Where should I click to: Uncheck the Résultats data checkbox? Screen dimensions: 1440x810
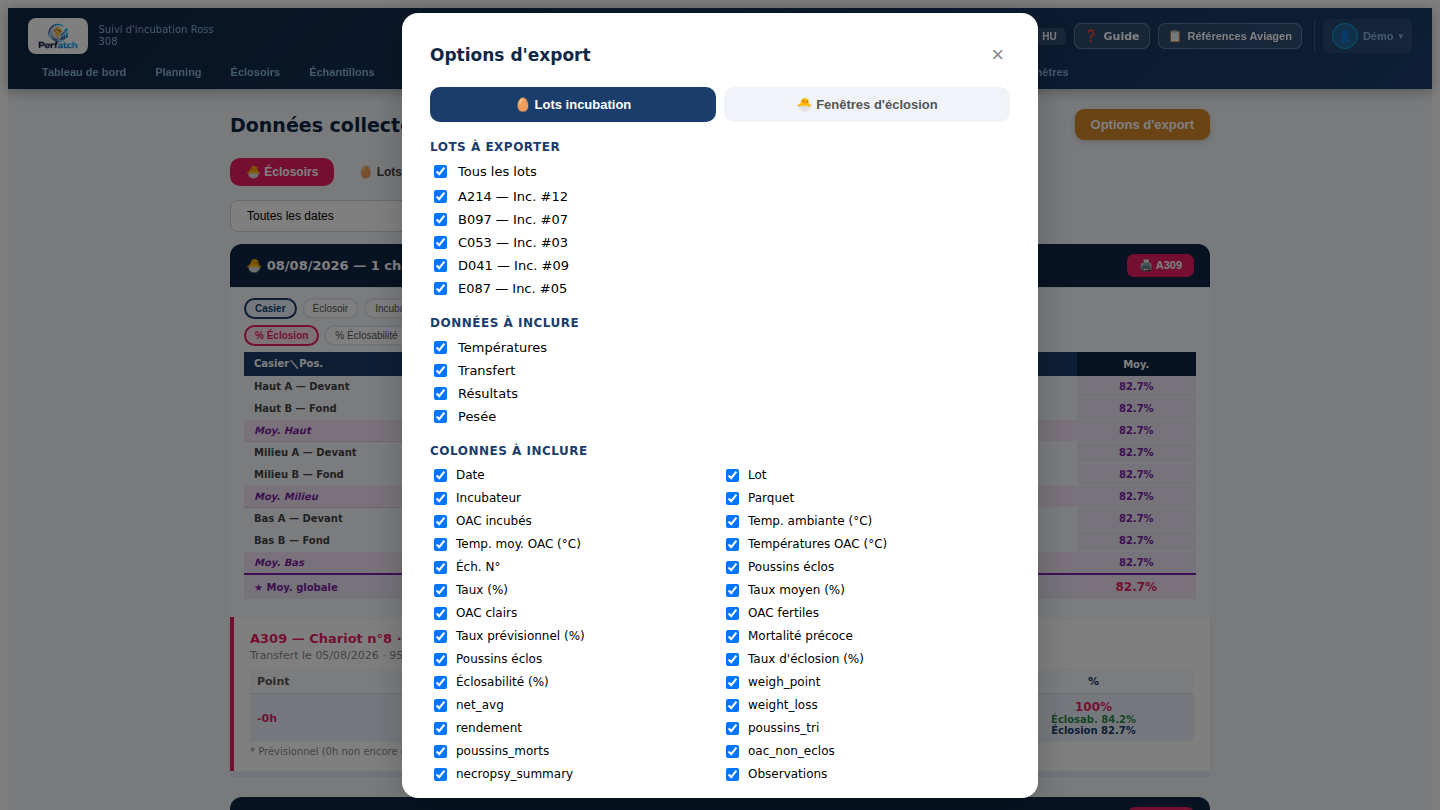pos(440,394)
